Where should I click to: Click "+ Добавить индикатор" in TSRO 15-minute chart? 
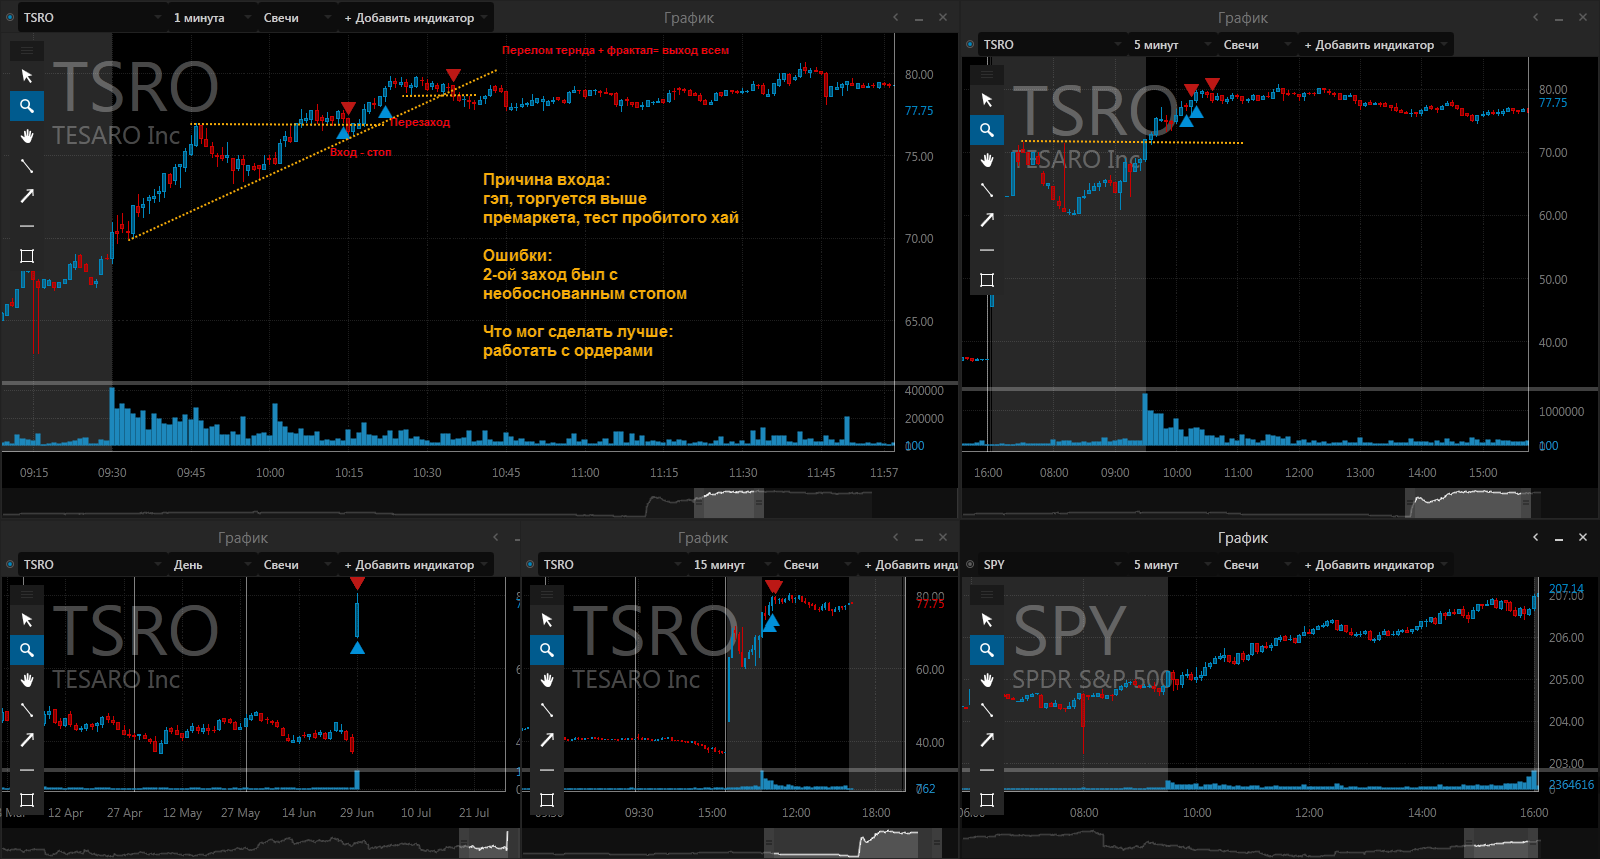pyautogui.click(x=909, y=565)
